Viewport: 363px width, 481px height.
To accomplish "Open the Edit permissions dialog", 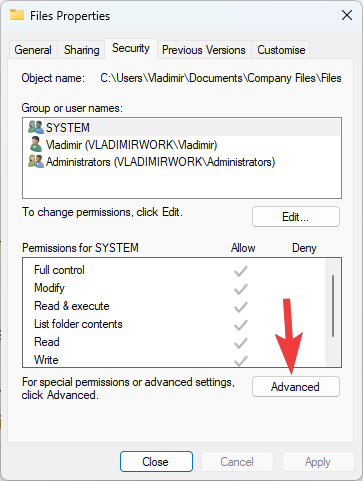I will point(296,217).
